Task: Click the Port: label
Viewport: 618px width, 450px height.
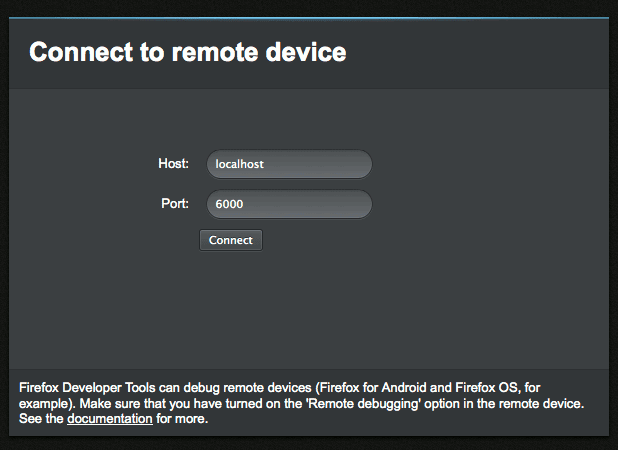Action: click(175, 203)
